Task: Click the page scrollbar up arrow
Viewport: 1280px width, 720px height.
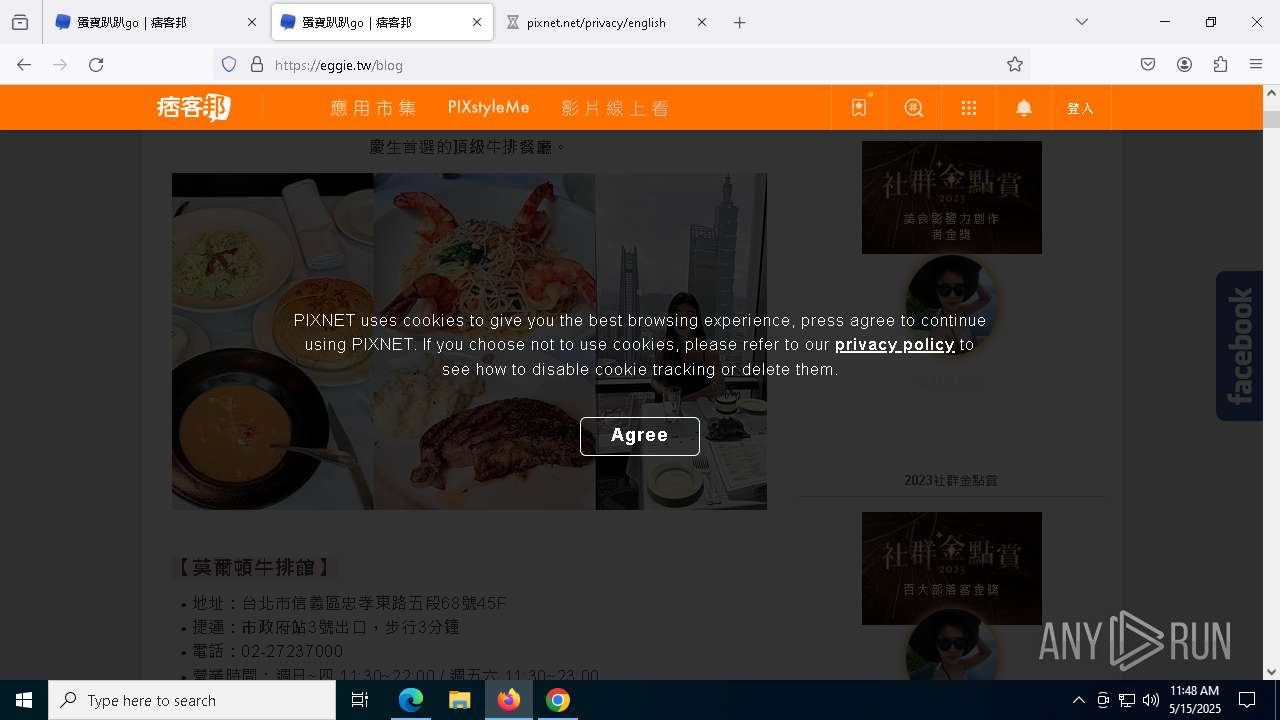Action: (x=1271, y=93)
